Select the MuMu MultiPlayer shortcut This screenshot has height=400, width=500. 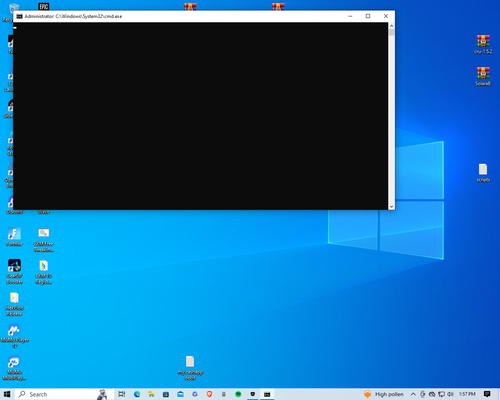[x=14, y=368]
